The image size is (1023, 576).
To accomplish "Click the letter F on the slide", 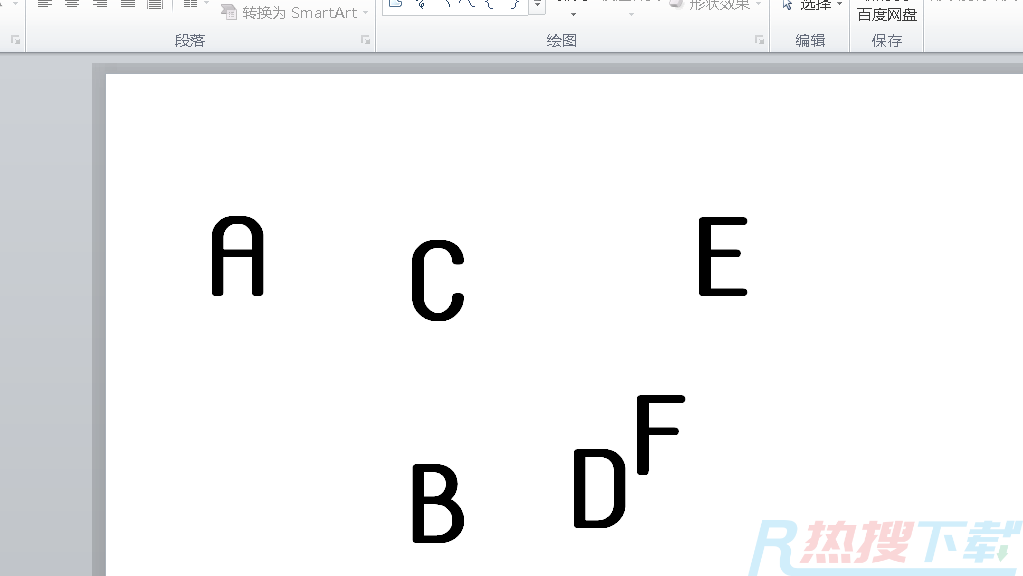I will coord(659,433).
